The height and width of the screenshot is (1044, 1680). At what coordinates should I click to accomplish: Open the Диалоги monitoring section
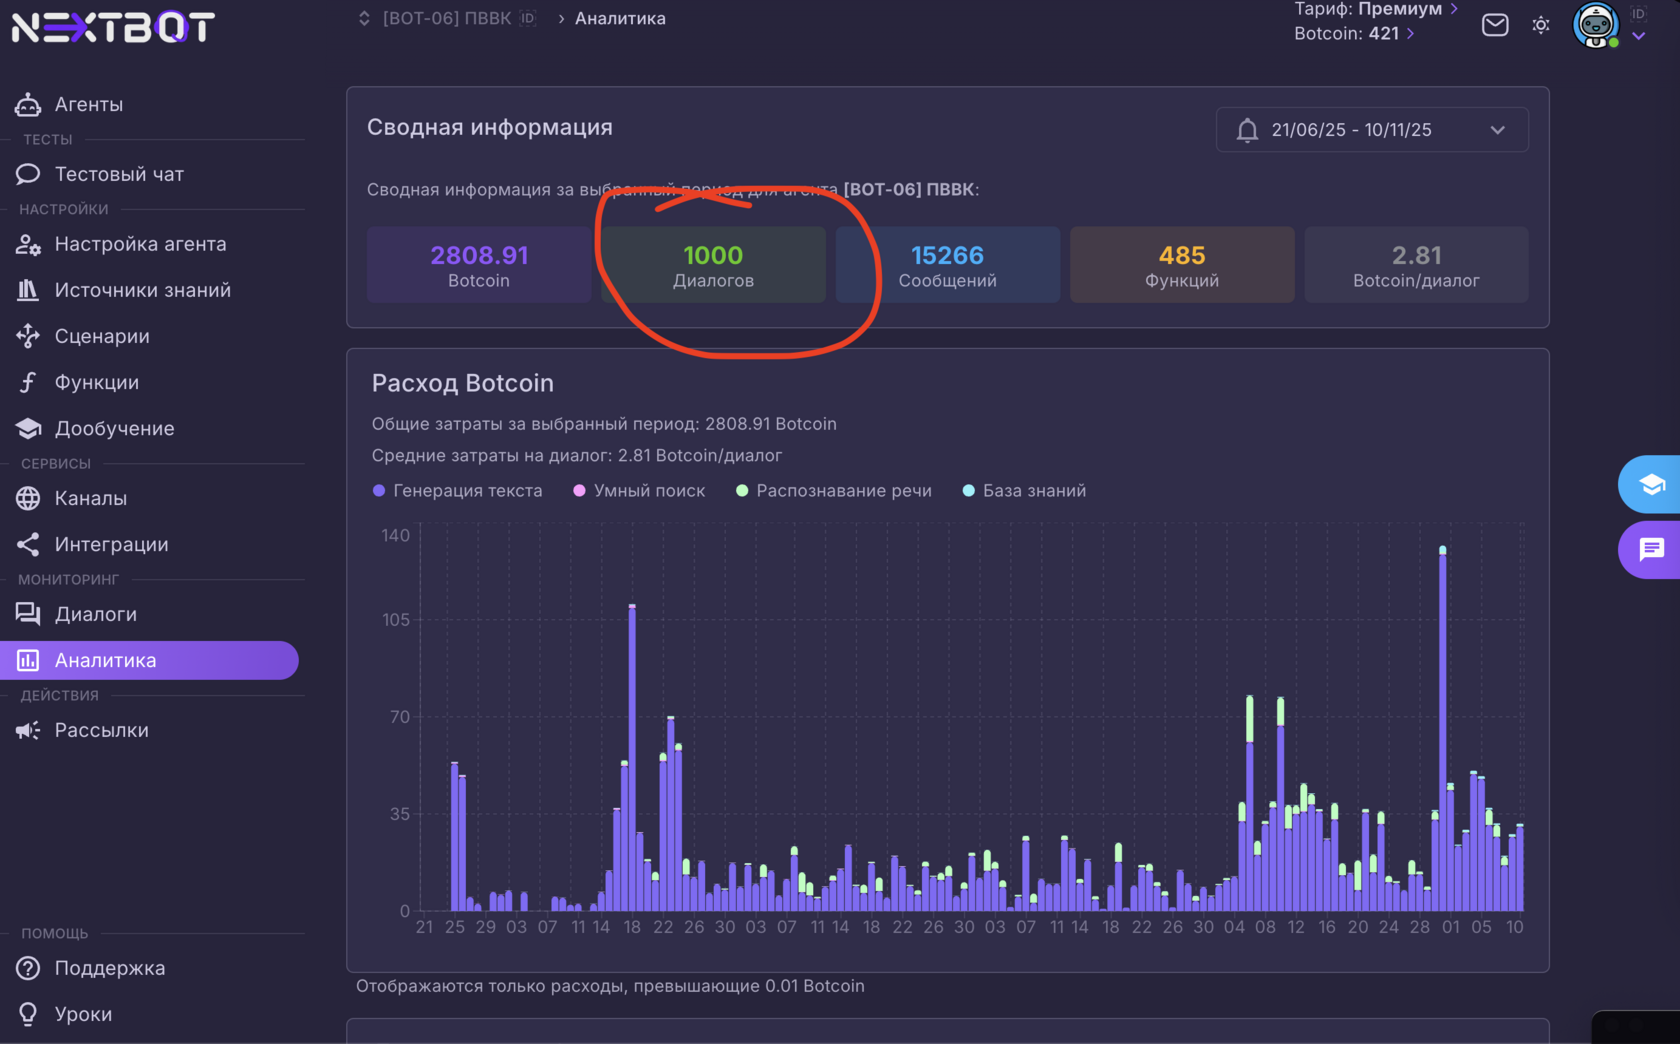(96, 614)
